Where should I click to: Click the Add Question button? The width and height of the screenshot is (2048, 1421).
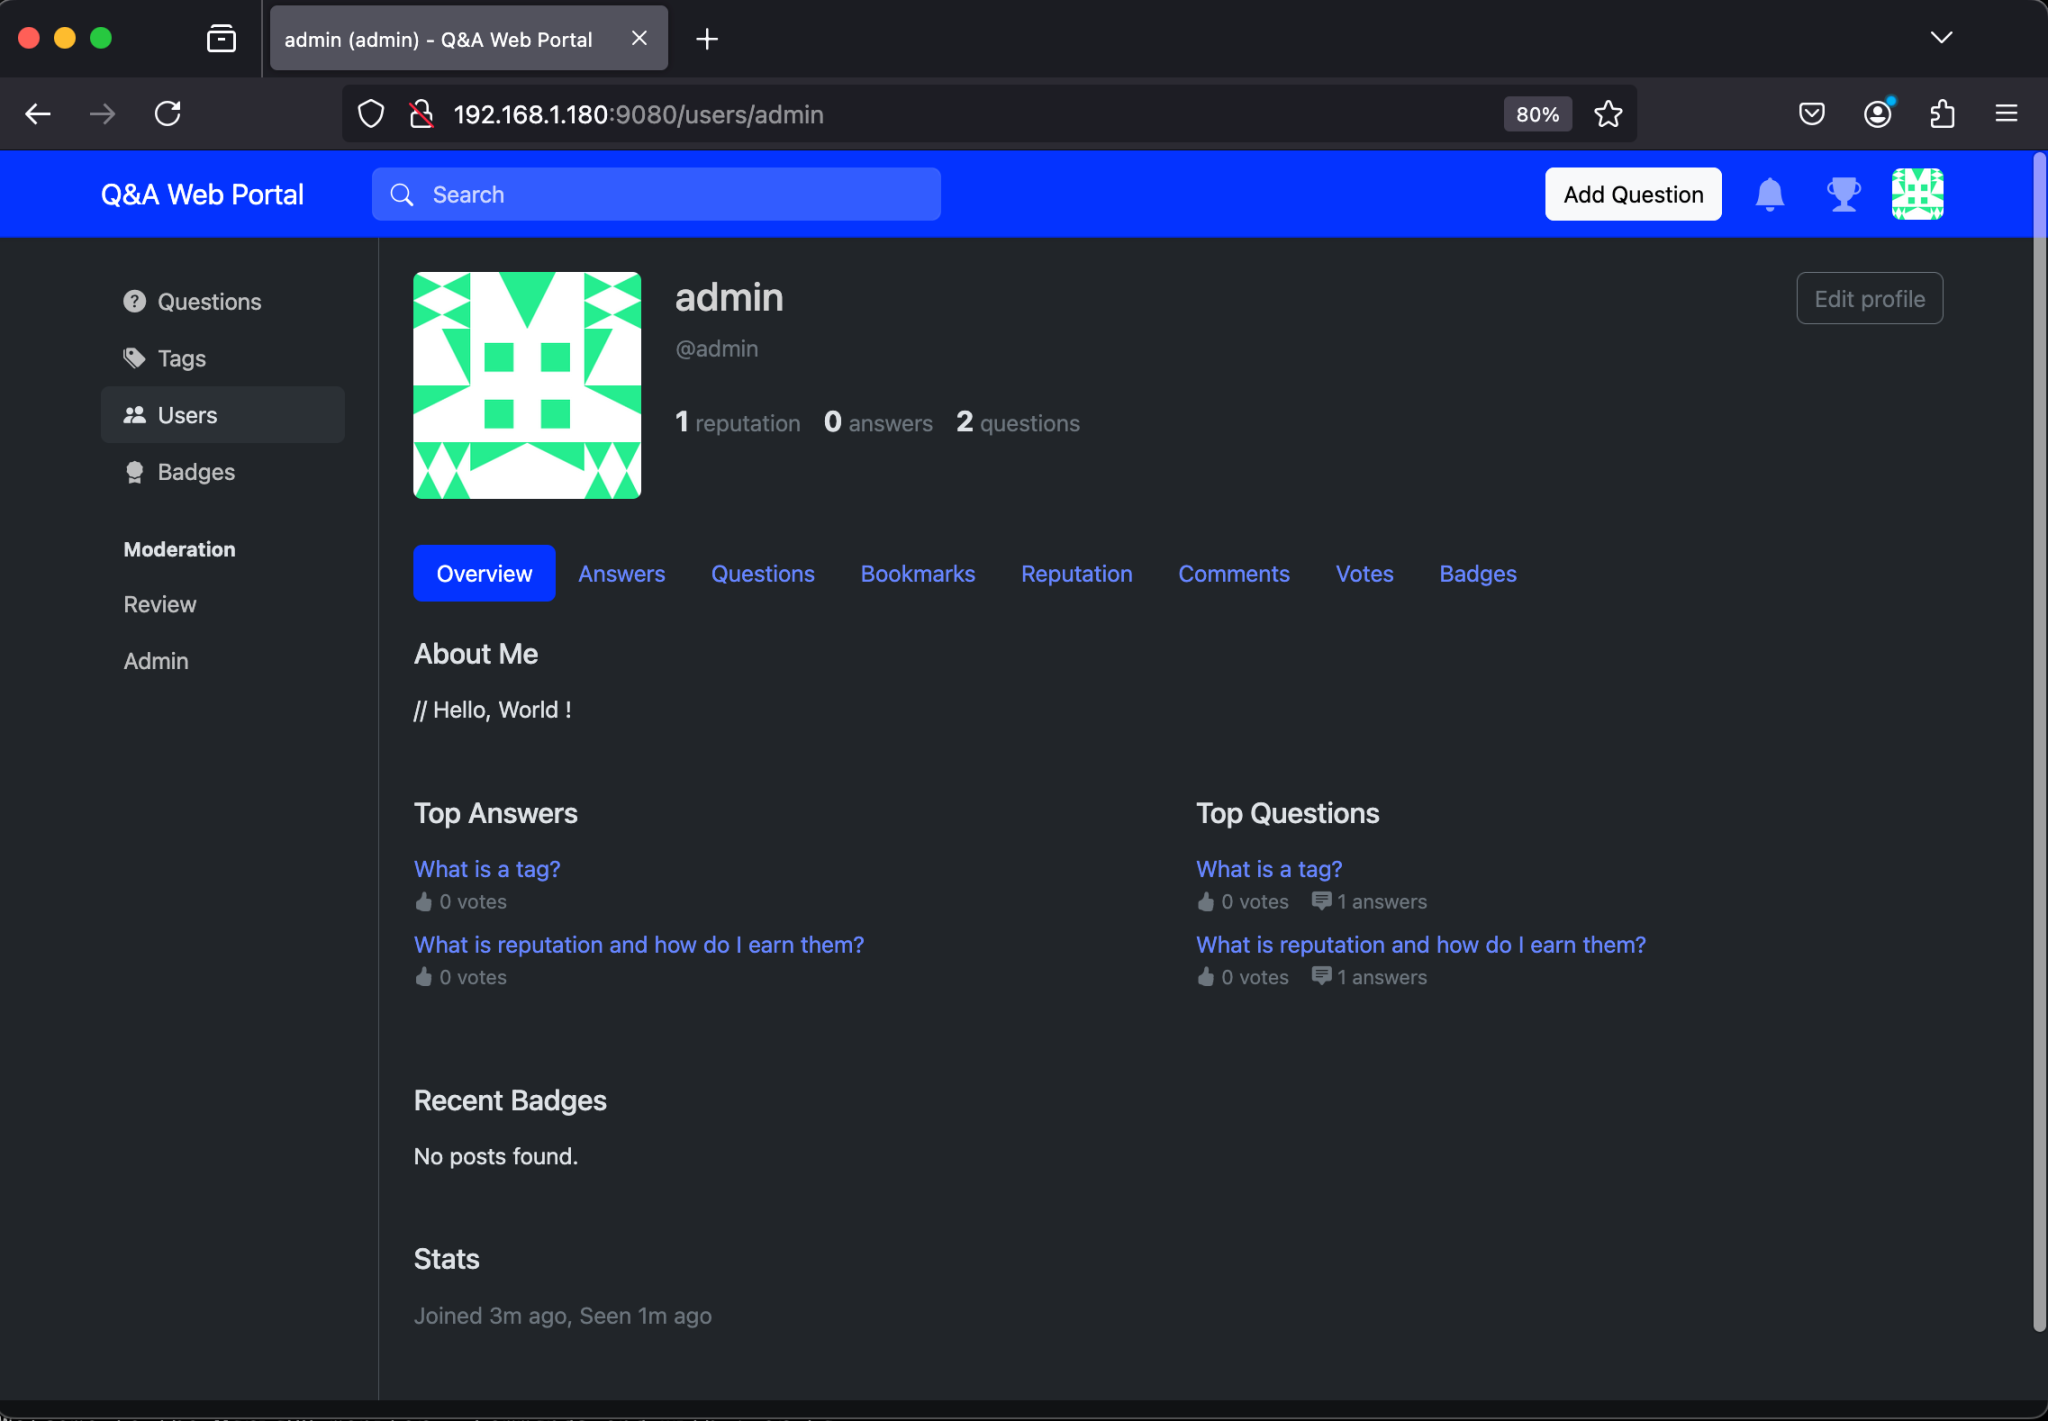pyautogui.click(x=1632, y=194)
